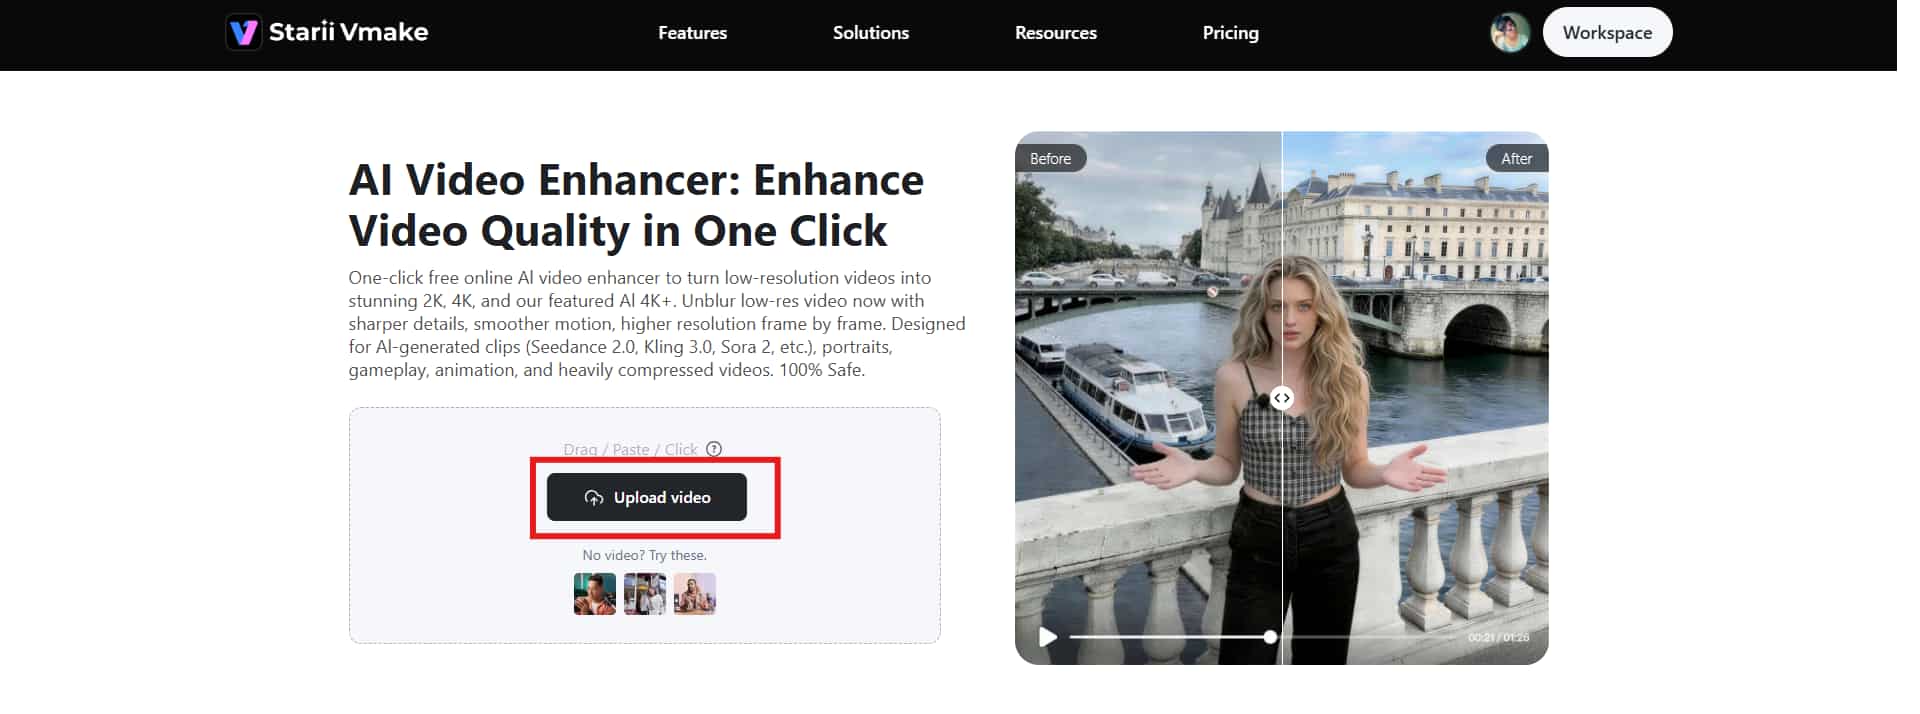
Task: Click the Drag / Paste / Click hint text
Action: tap(630, 450)
